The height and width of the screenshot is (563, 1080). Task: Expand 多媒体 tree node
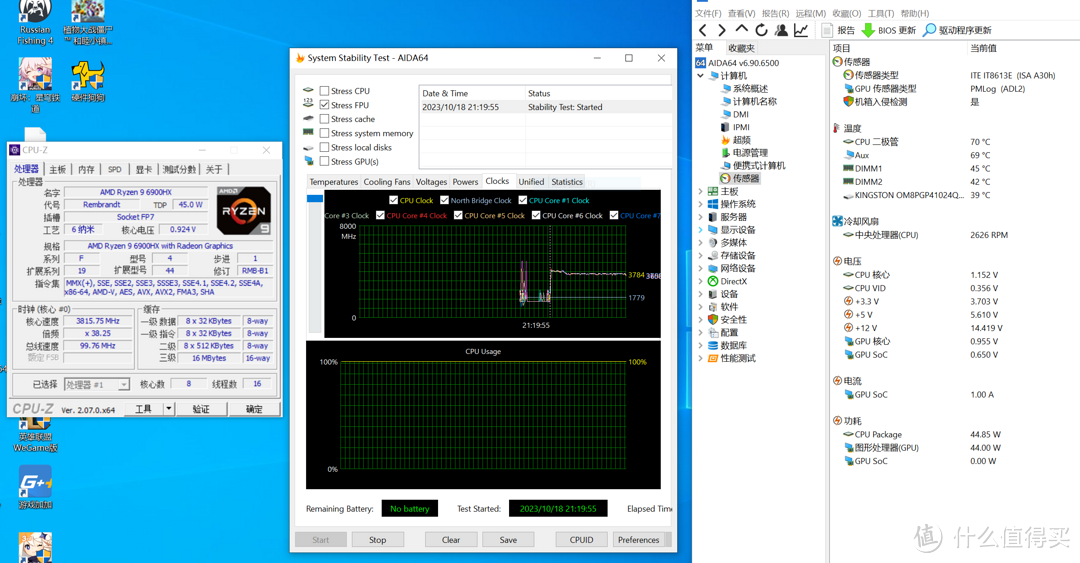point(700,243)
